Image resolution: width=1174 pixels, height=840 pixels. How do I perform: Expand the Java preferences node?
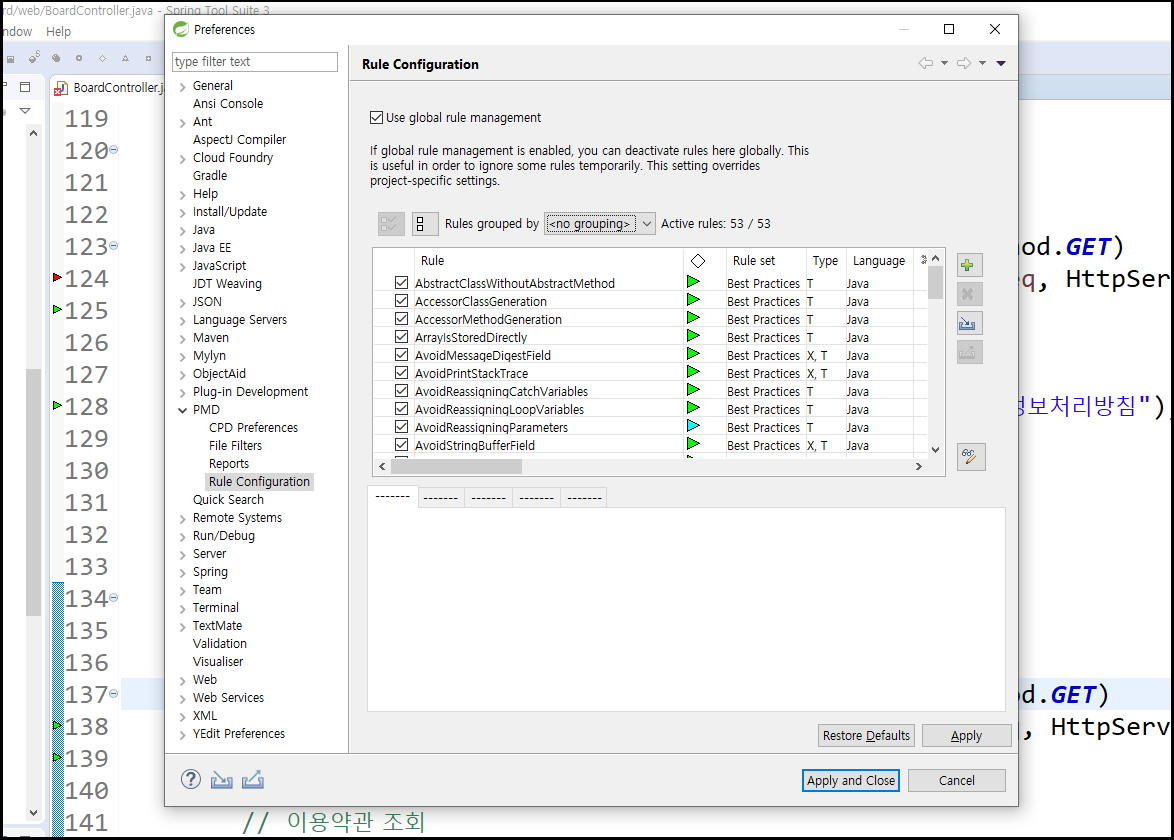coord(183,231)
